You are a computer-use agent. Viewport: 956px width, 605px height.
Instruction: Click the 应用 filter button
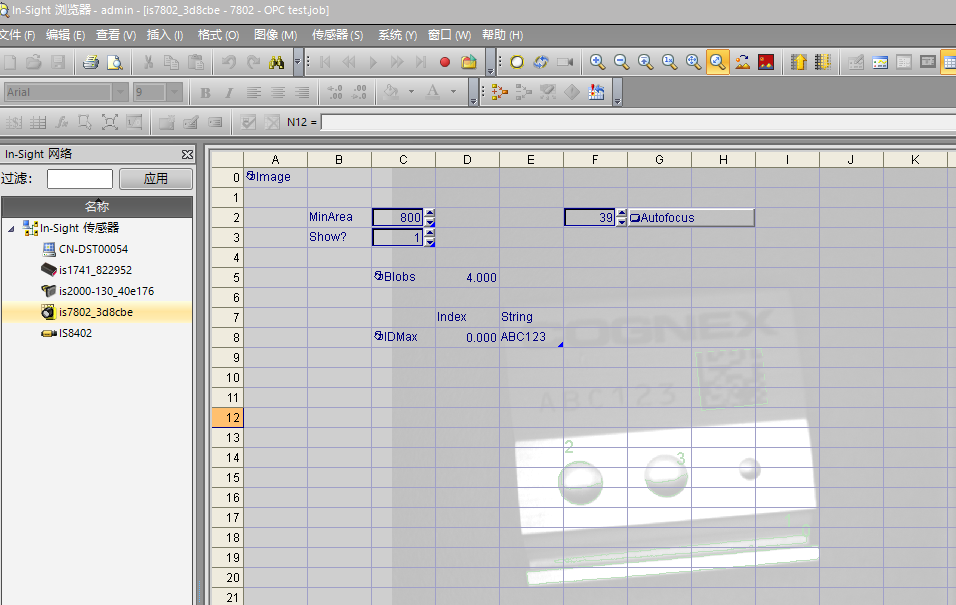click(x=155, y=178)
